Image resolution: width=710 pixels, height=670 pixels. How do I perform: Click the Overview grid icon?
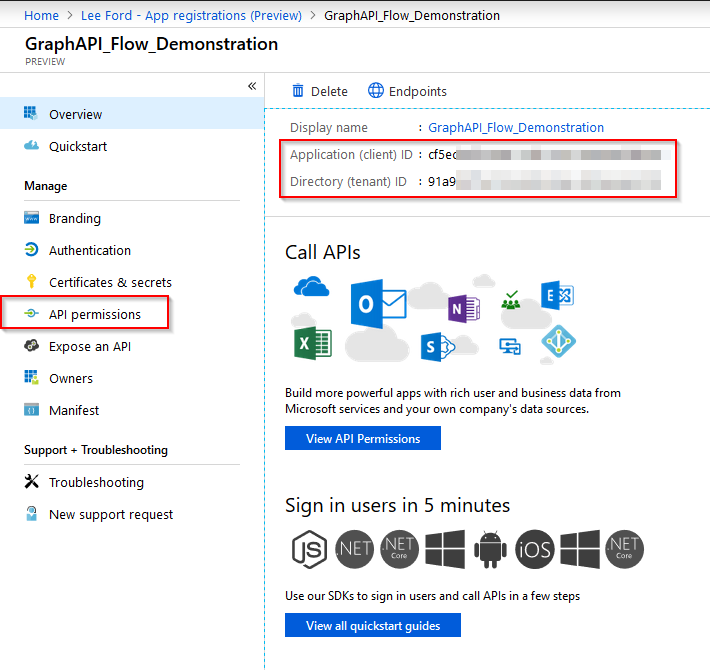coord(31,113)
